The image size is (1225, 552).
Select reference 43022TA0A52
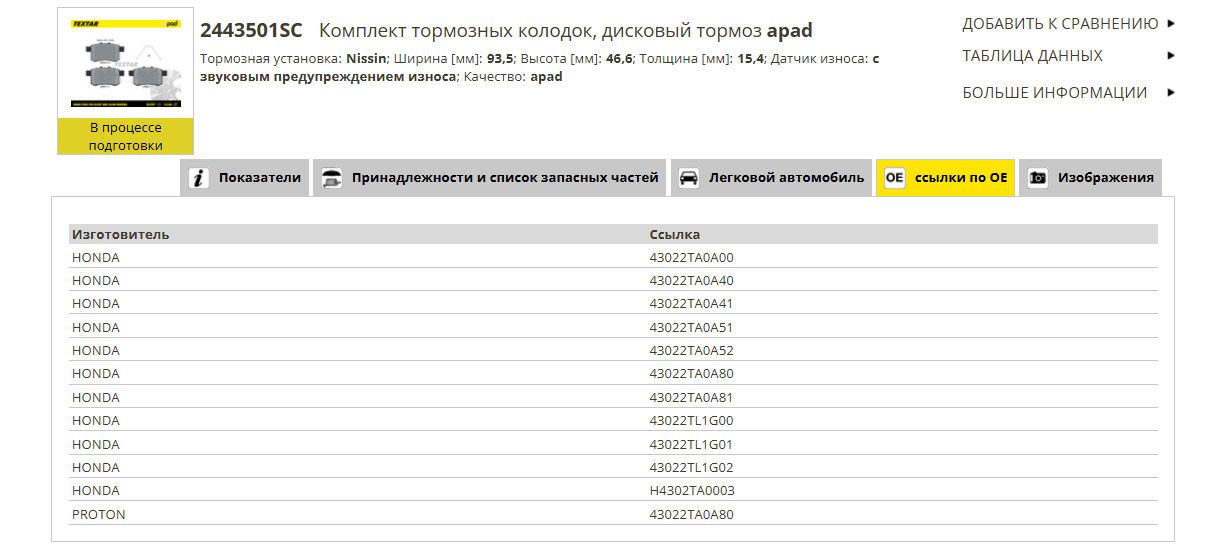pos(691,350)
